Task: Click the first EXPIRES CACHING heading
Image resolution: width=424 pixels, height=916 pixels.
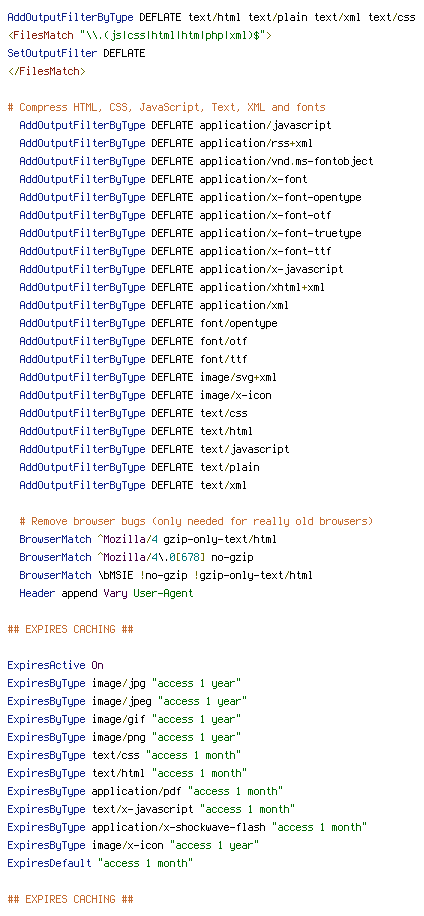Action: 70,630
